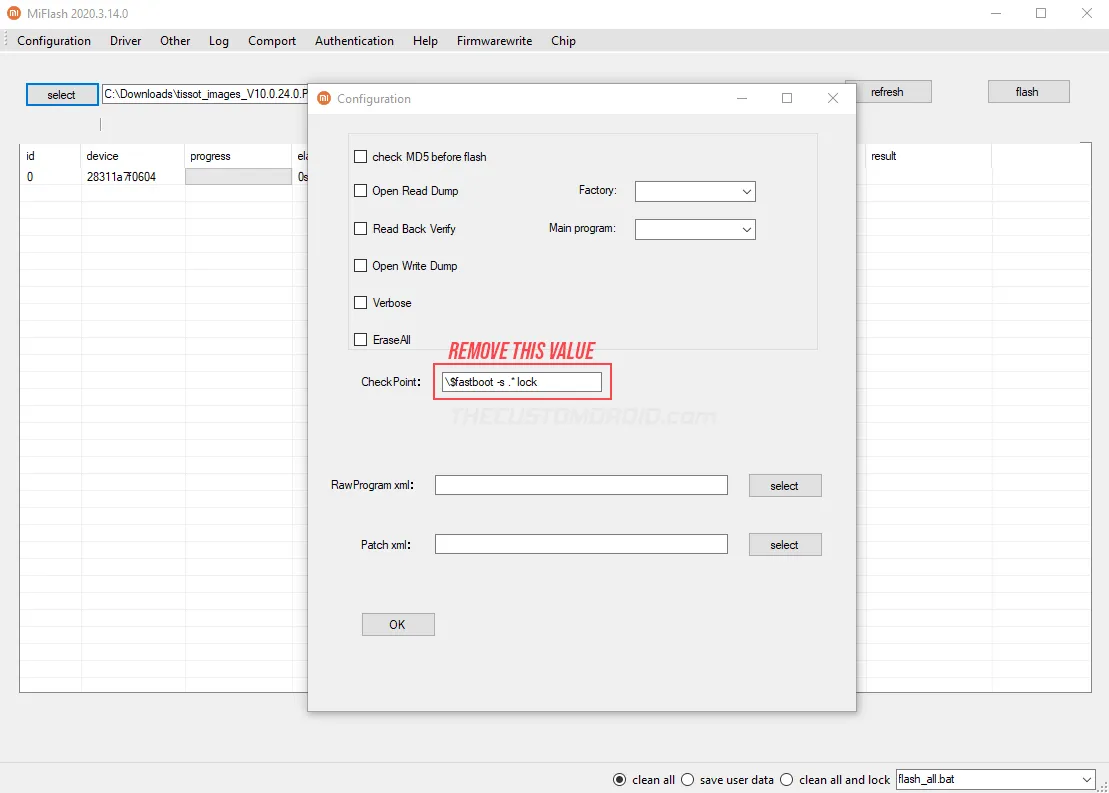Turn on Verbose logging
1109x793 pixels.
tap(361, 302)
